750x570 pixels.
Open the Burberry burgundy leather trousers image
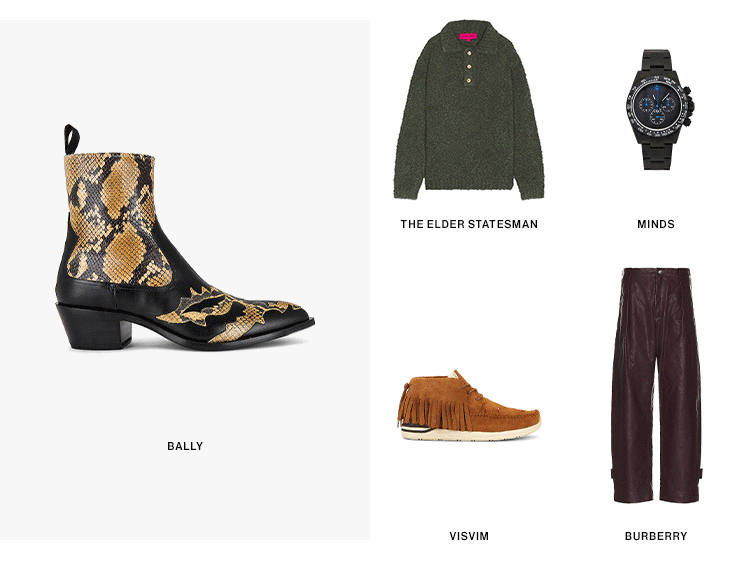tap(657, 385)
